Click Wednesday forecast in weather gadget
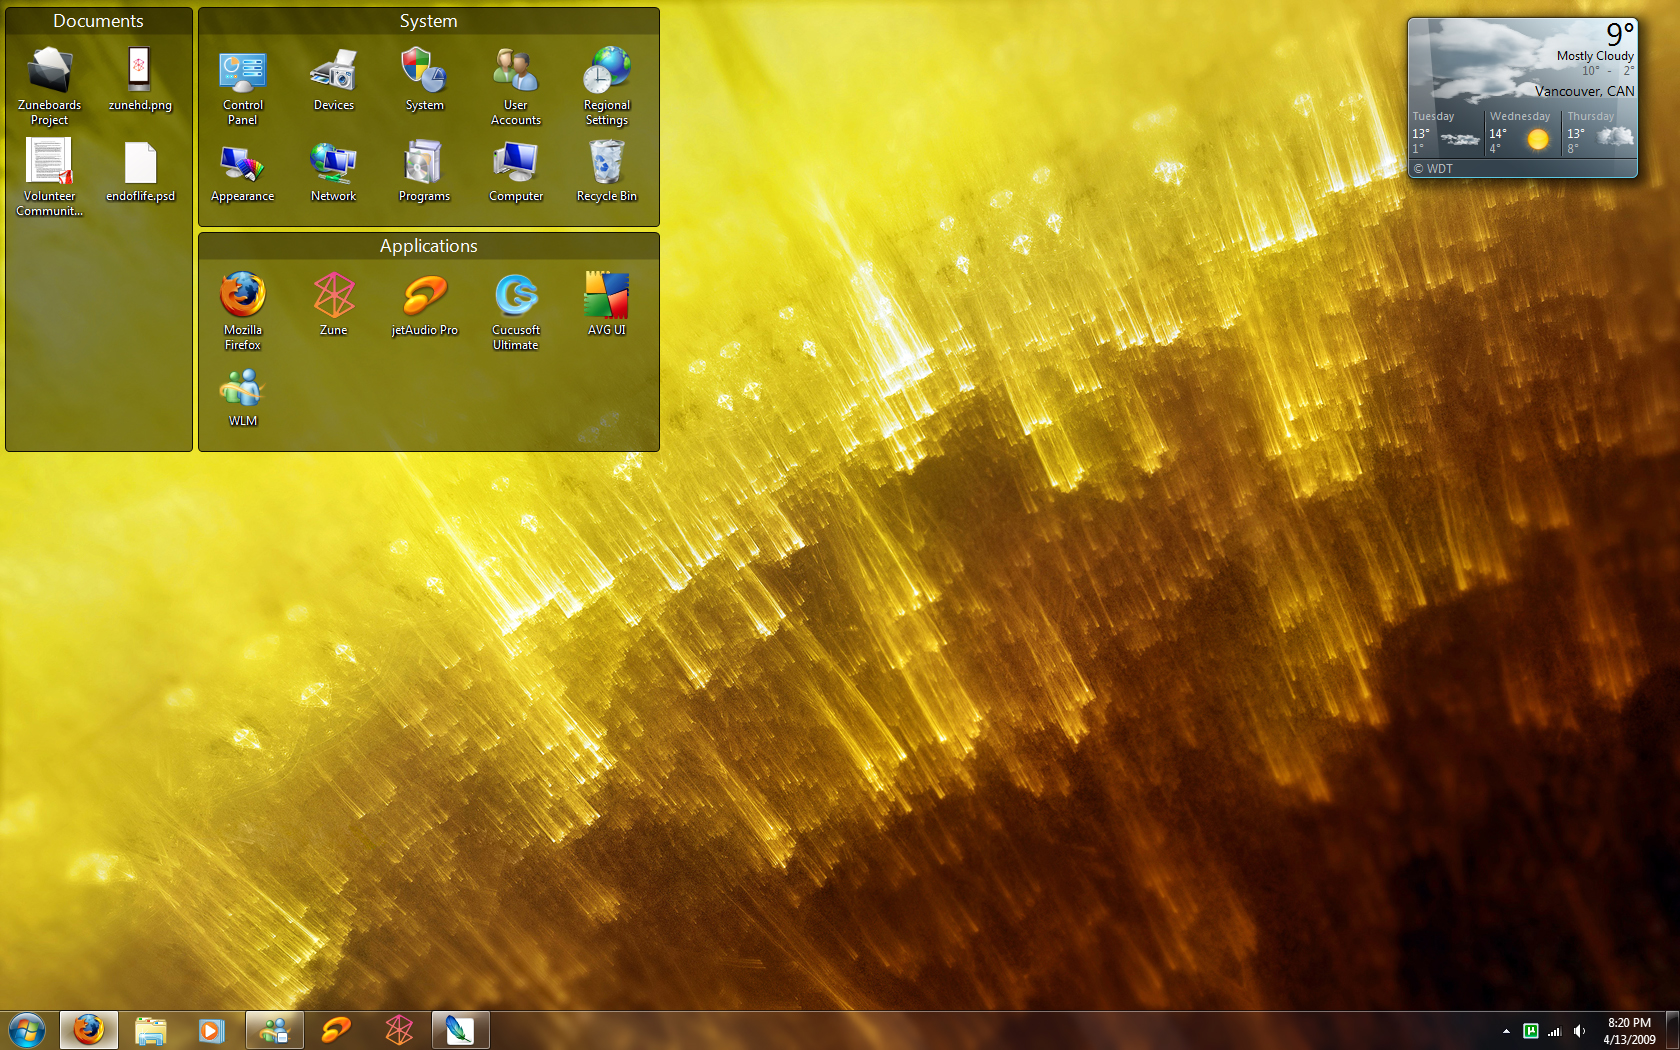 pyautogui.click(x=1523, y=133)
